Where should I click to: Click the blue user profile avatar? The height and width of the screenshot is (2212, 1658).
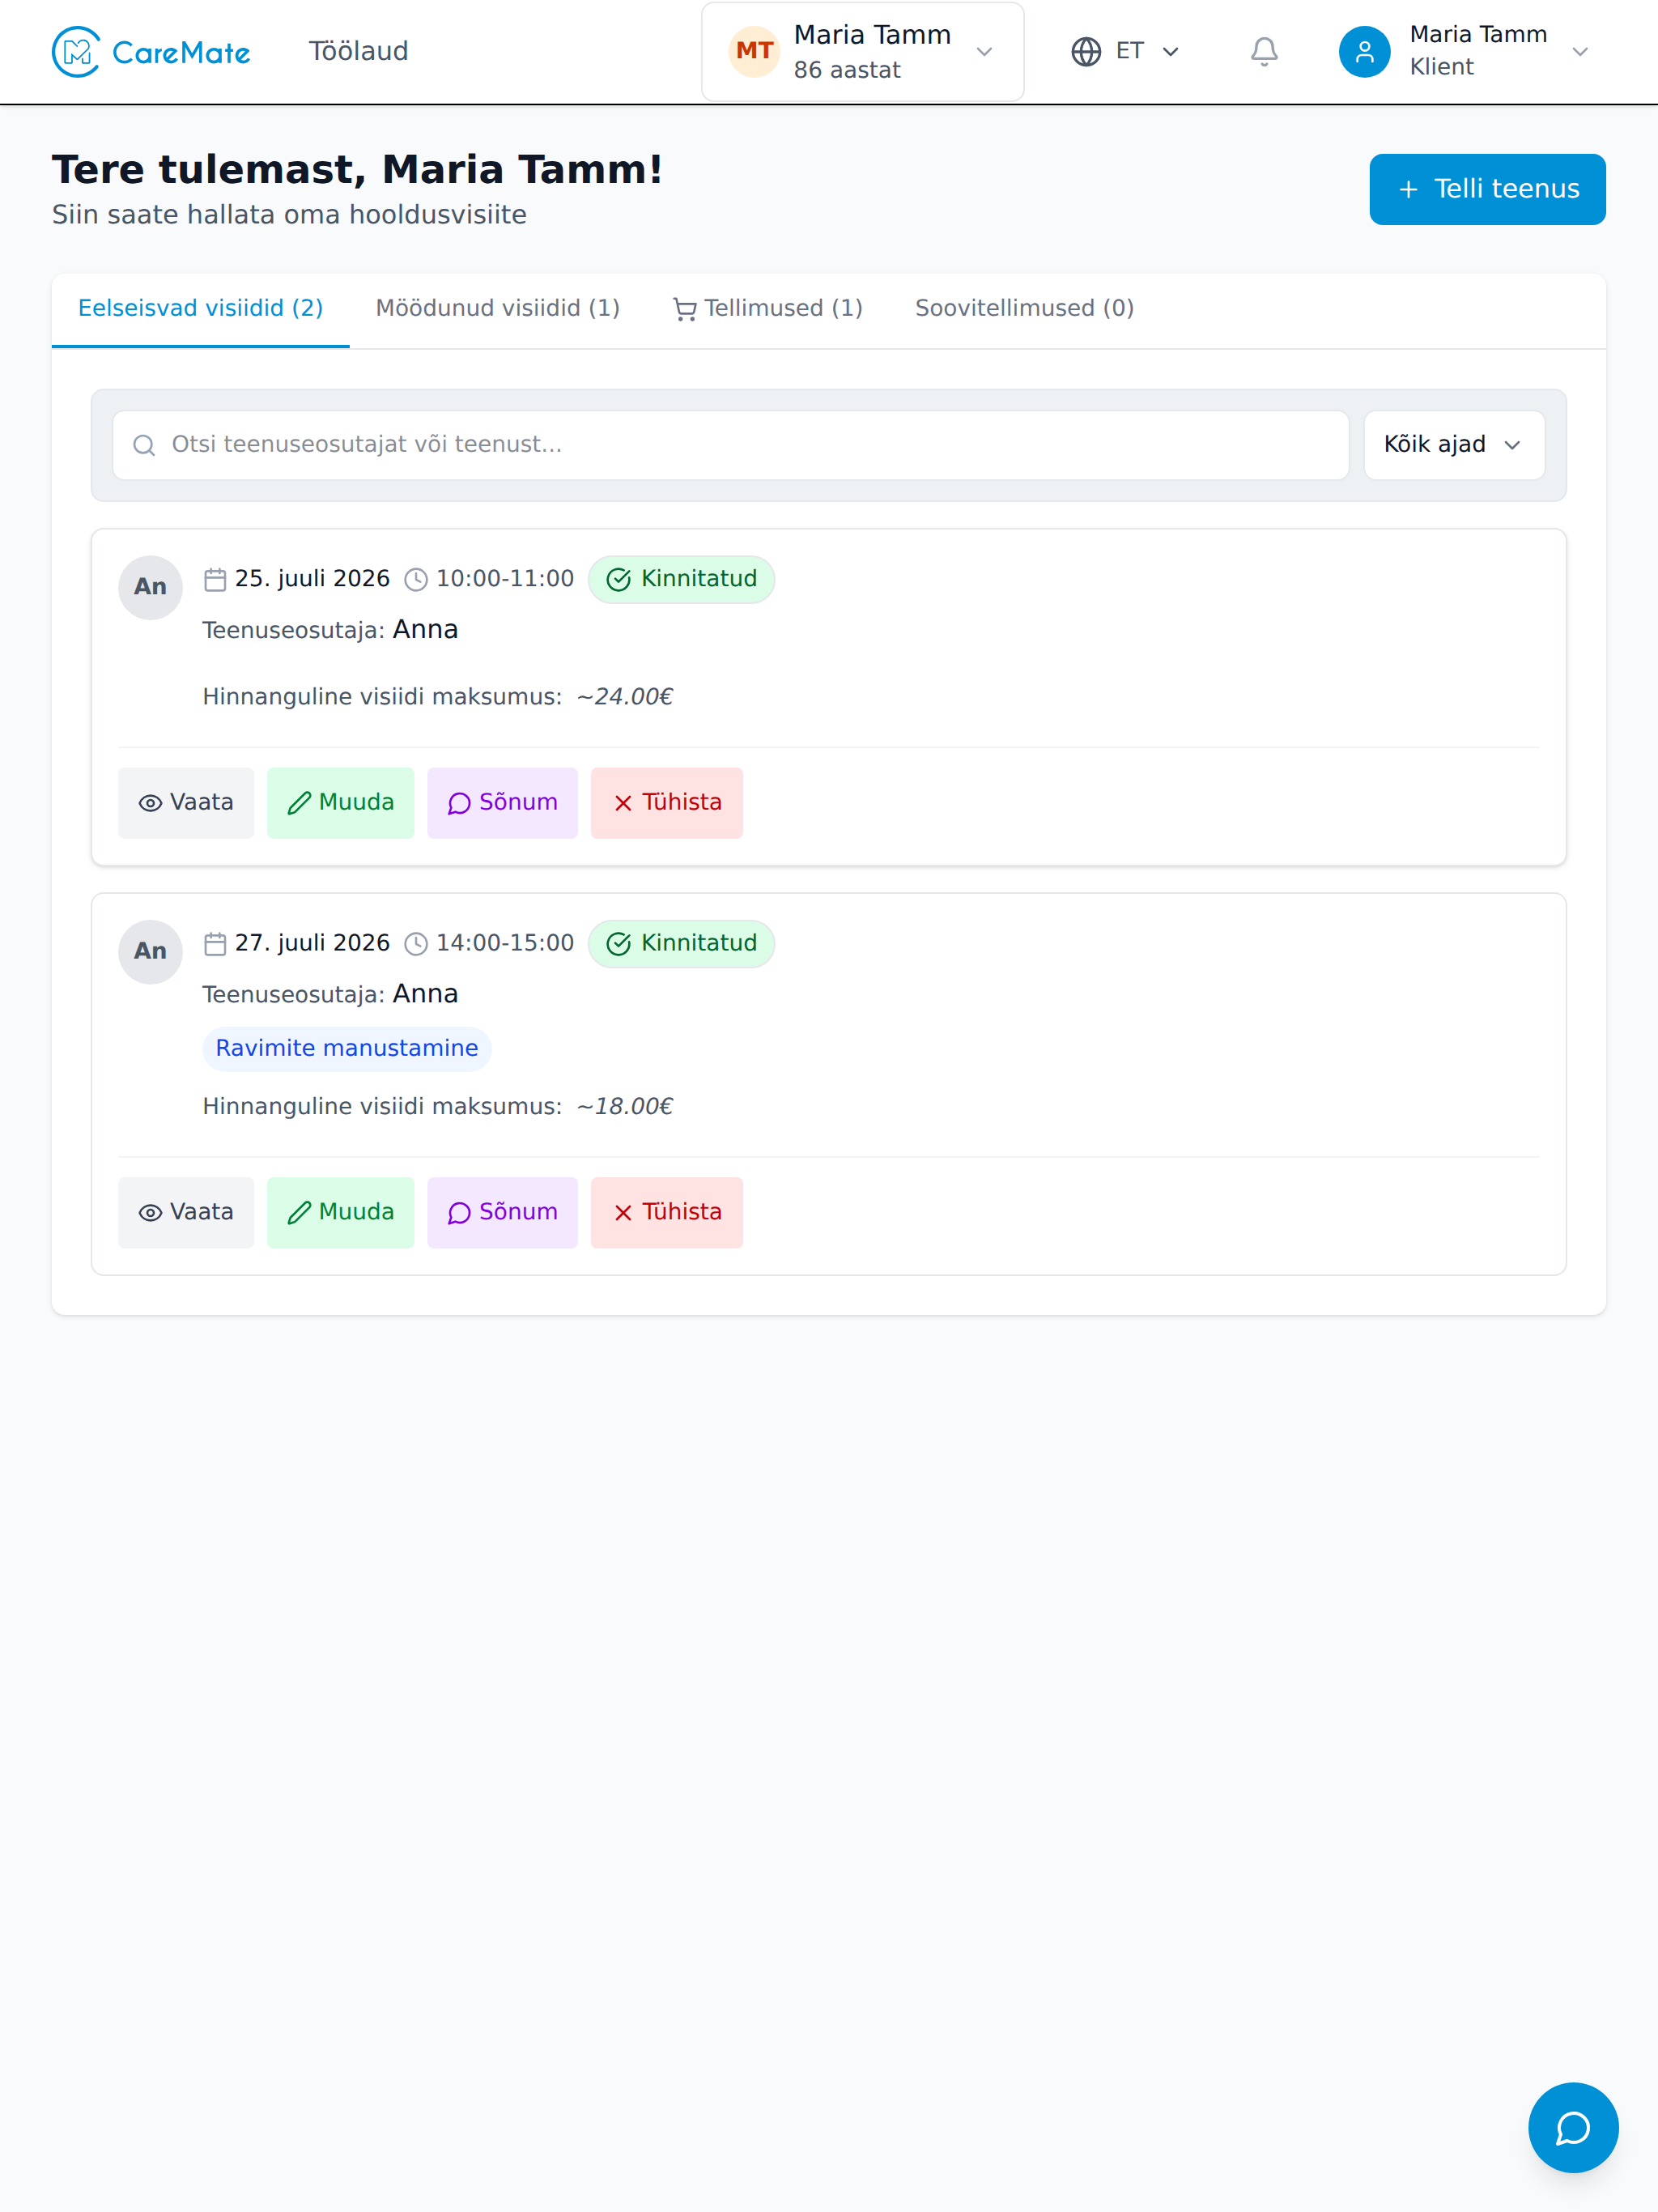pyautogui.click(x=1364, y=51)
